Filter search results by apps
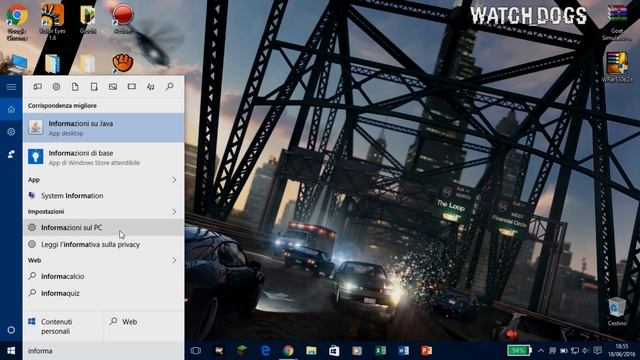The height and width of the screenshot is (360, 640). [x=38, y=87]
